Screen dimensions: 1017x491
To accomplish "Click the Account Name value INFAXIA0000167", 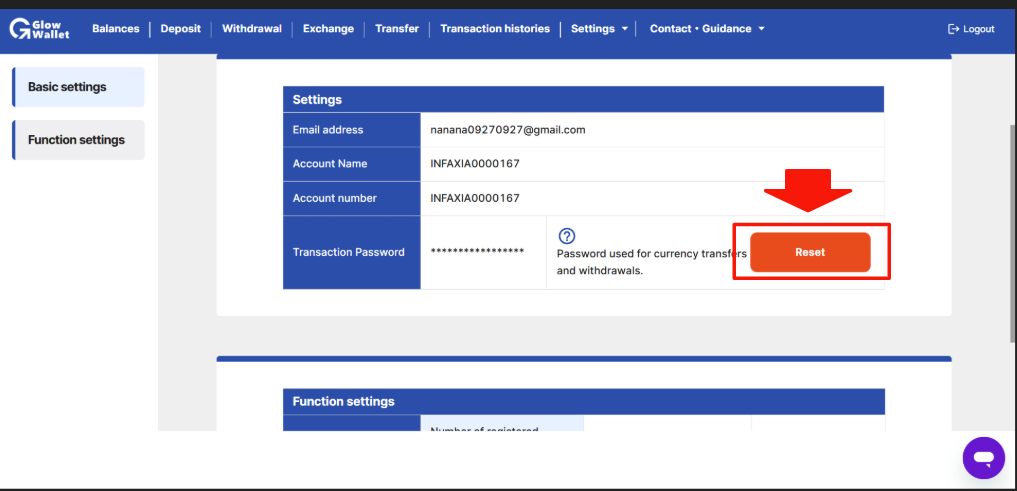I will (475, 163).
